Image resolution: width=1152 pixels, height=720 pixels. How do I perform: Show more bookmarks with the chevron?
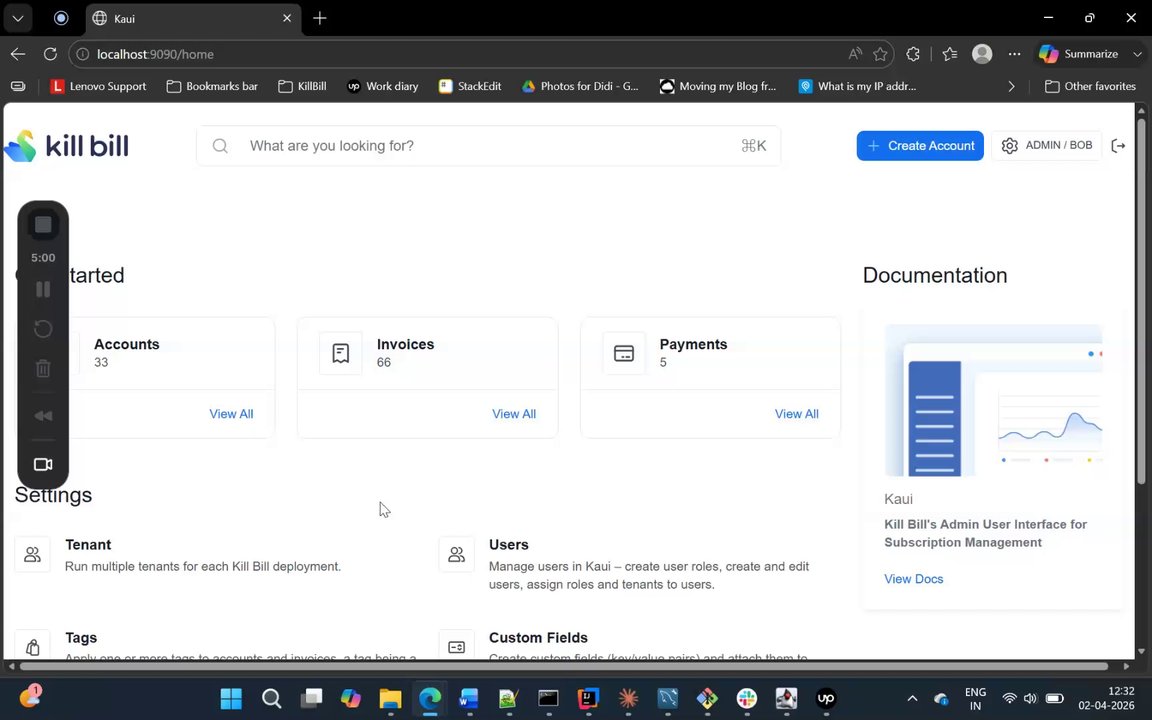1012,86
